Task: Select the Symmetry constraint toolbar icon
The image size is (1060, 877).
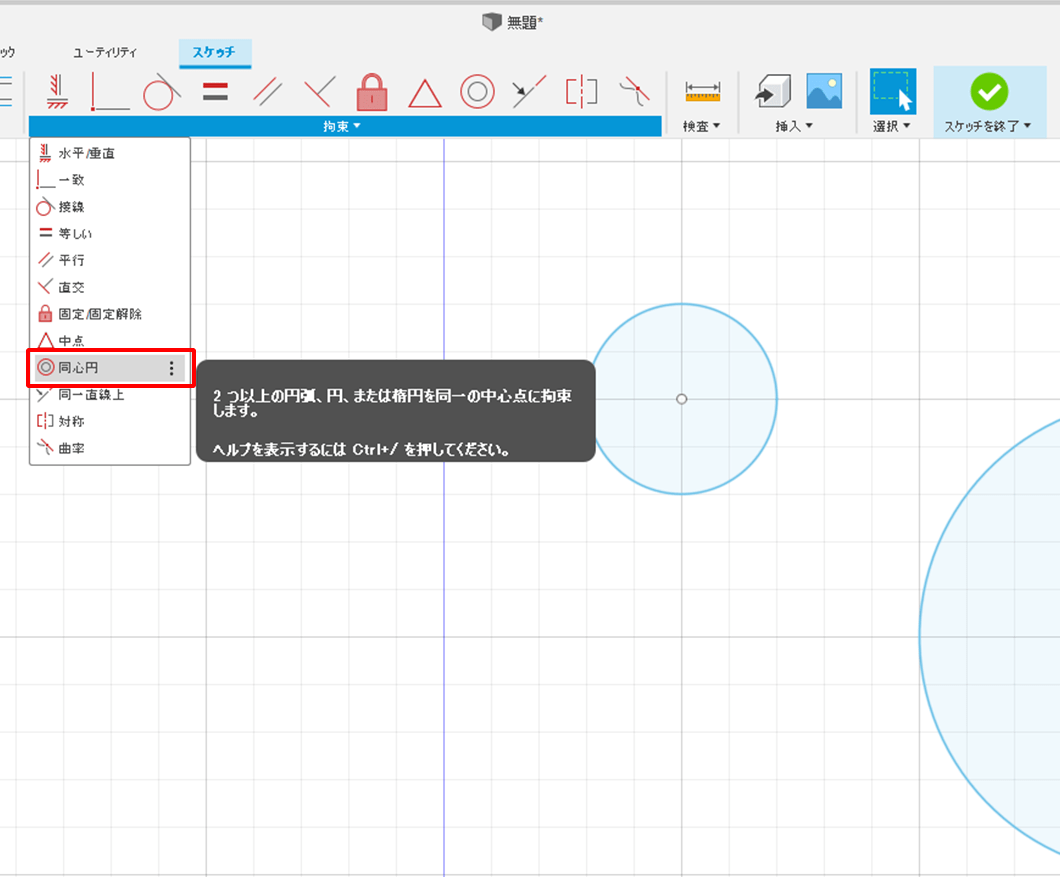Action: [581, 91]
